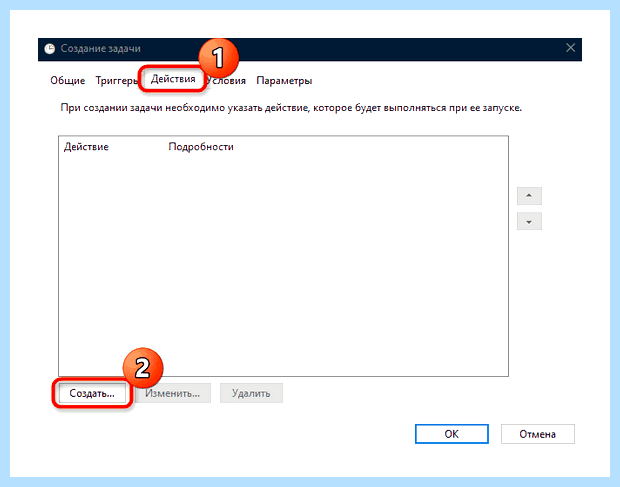Move action up with up arrow

click(x=529, y=196)
